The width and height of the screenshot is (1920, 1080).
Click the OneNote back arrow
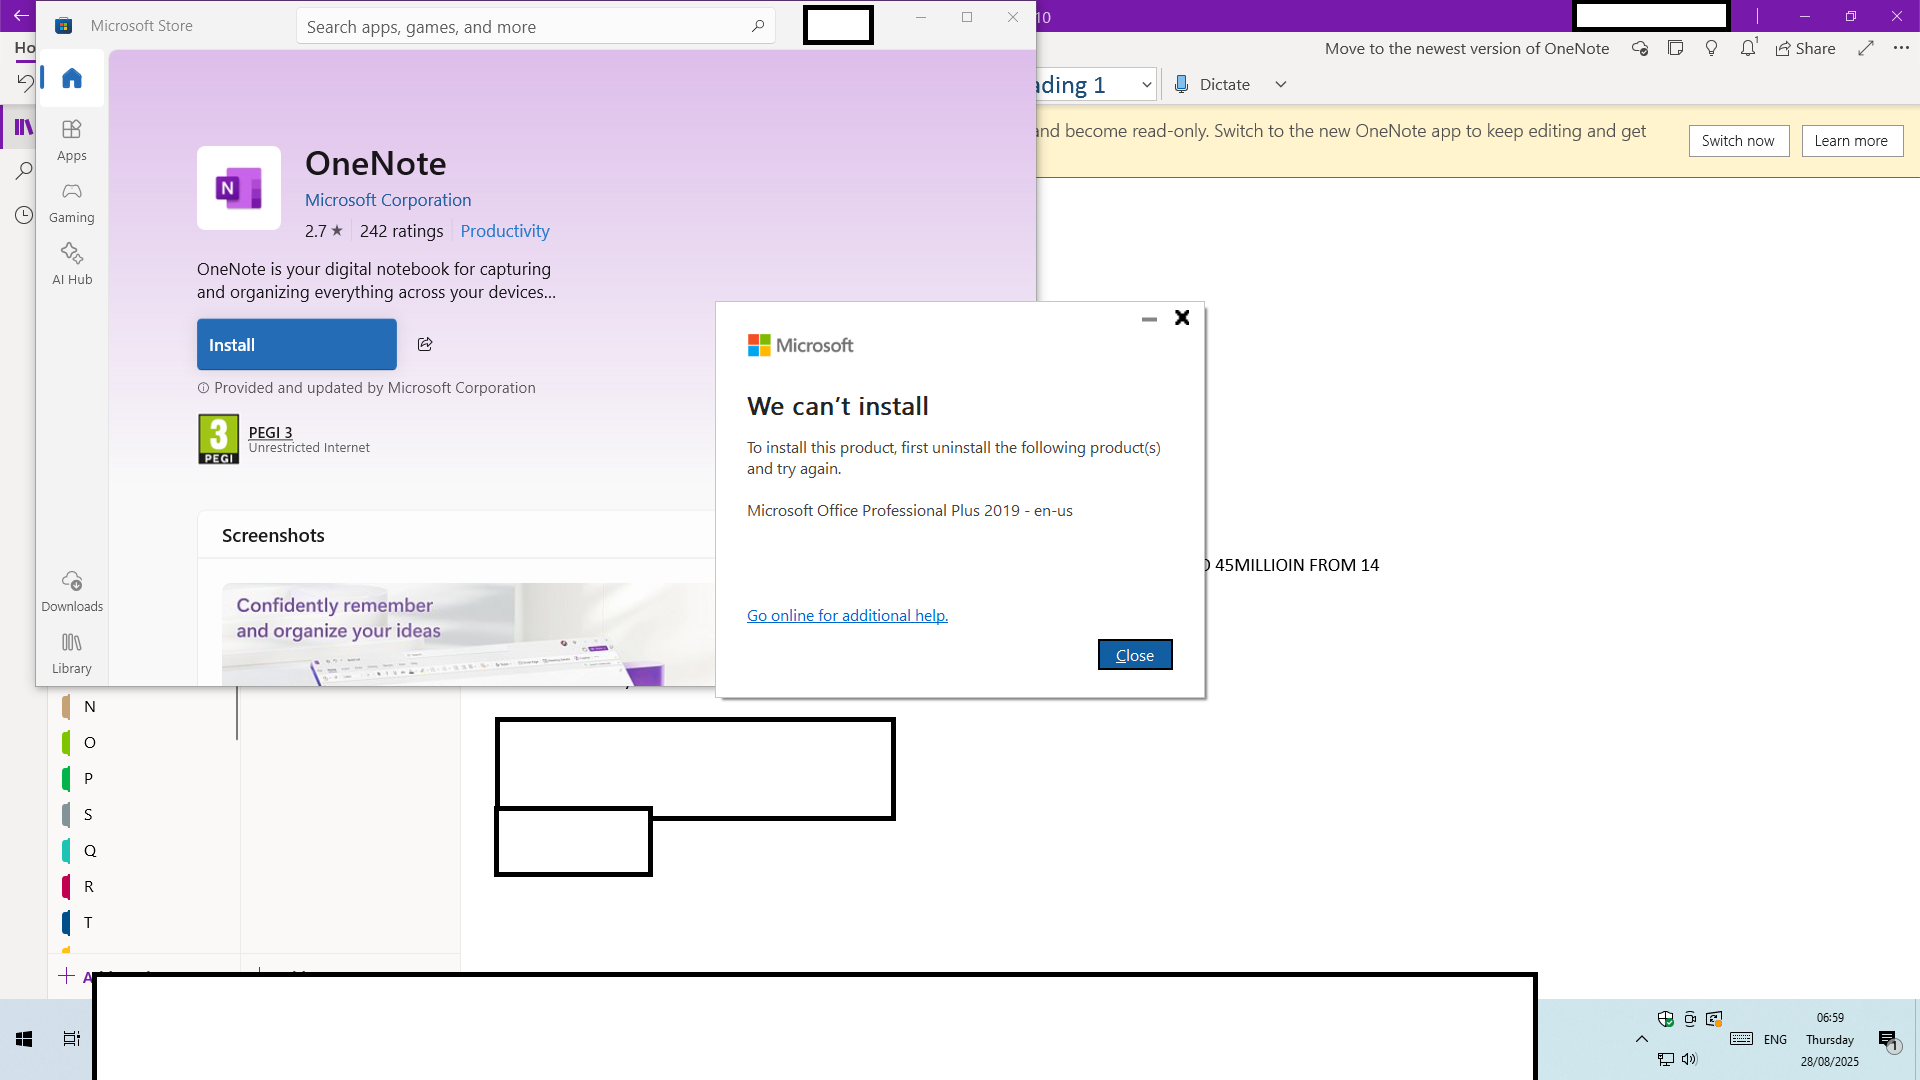pos(21,16)
